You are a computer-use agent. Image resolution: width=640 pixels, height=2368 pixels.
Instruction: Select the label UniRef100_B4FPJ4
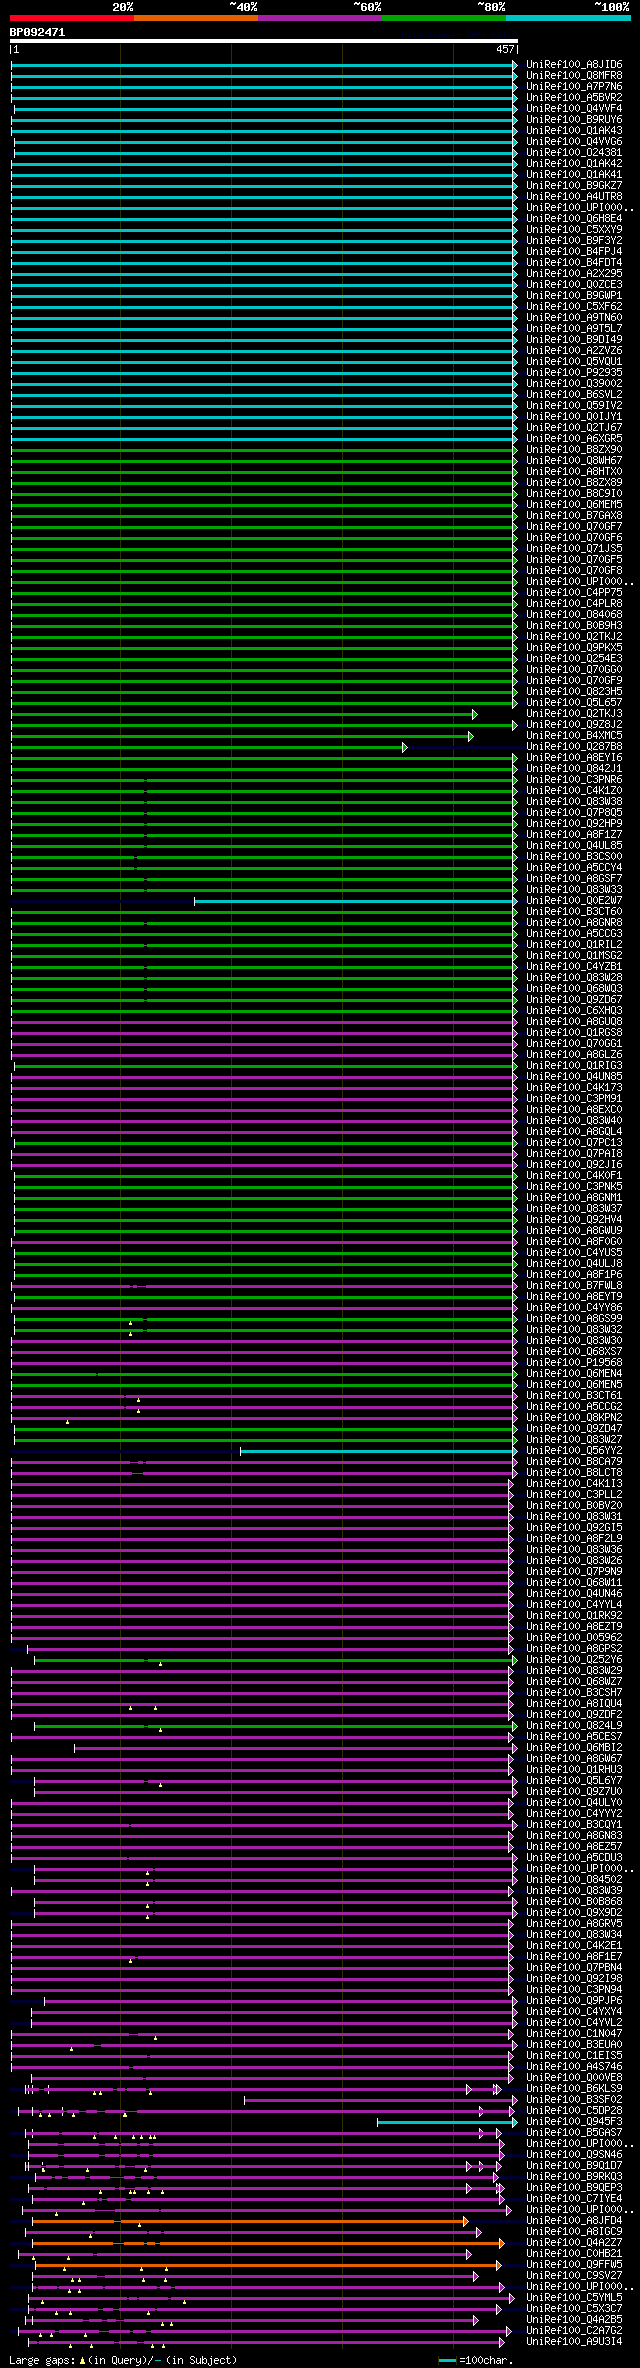click(x=574, y=252)
